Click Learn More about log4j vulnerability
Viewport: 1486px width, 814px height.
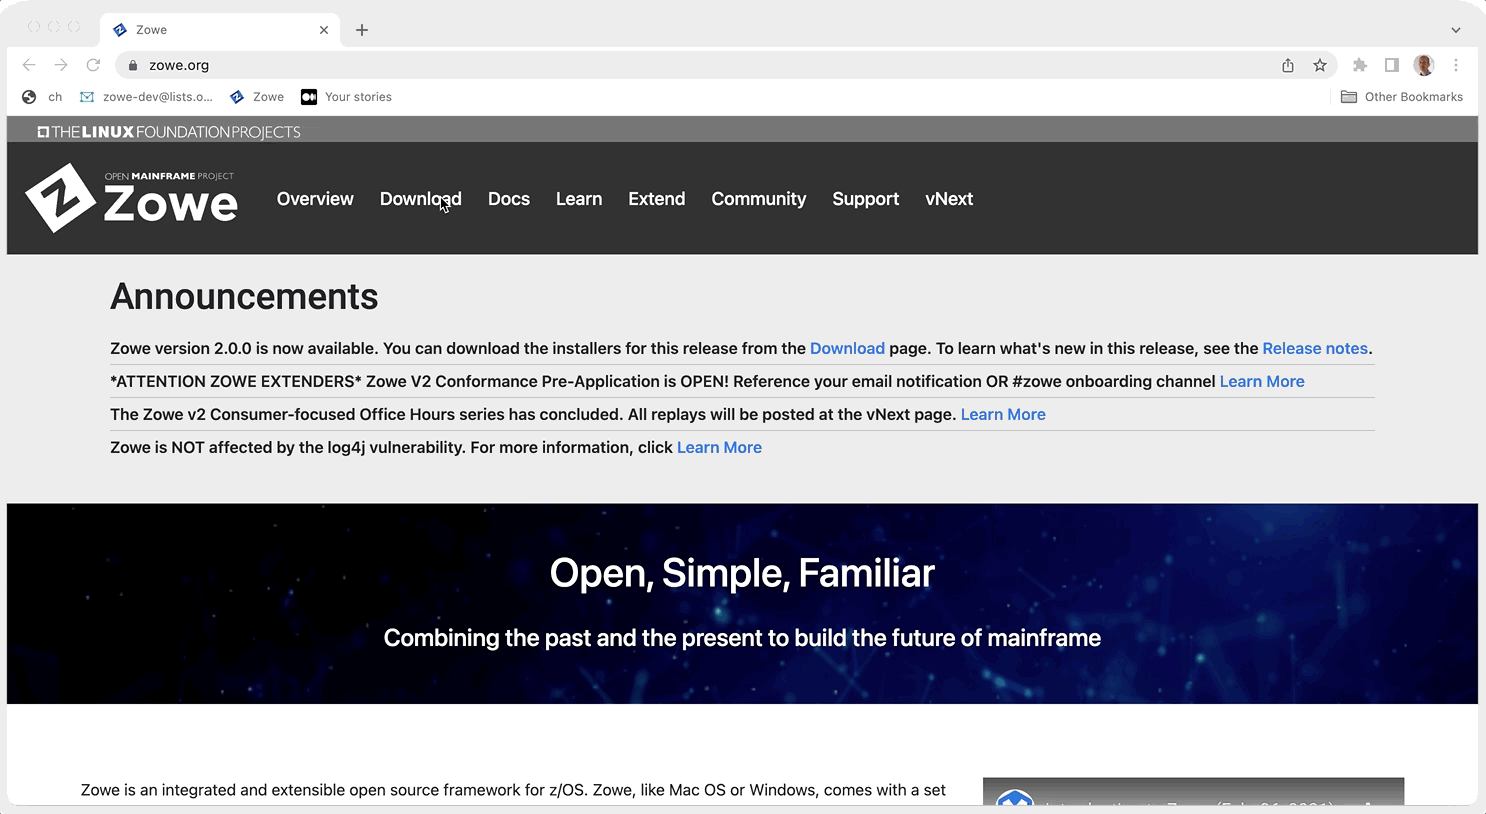coord(719,448)
